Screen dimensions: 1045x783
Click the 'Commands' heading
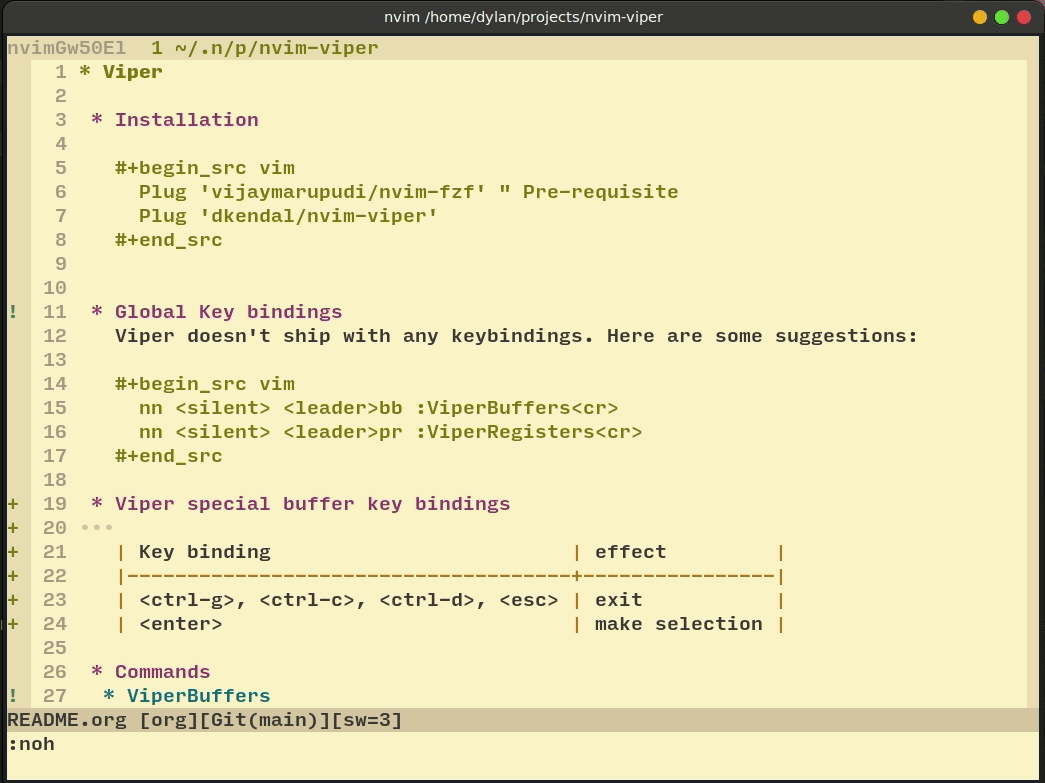[163, 672]
